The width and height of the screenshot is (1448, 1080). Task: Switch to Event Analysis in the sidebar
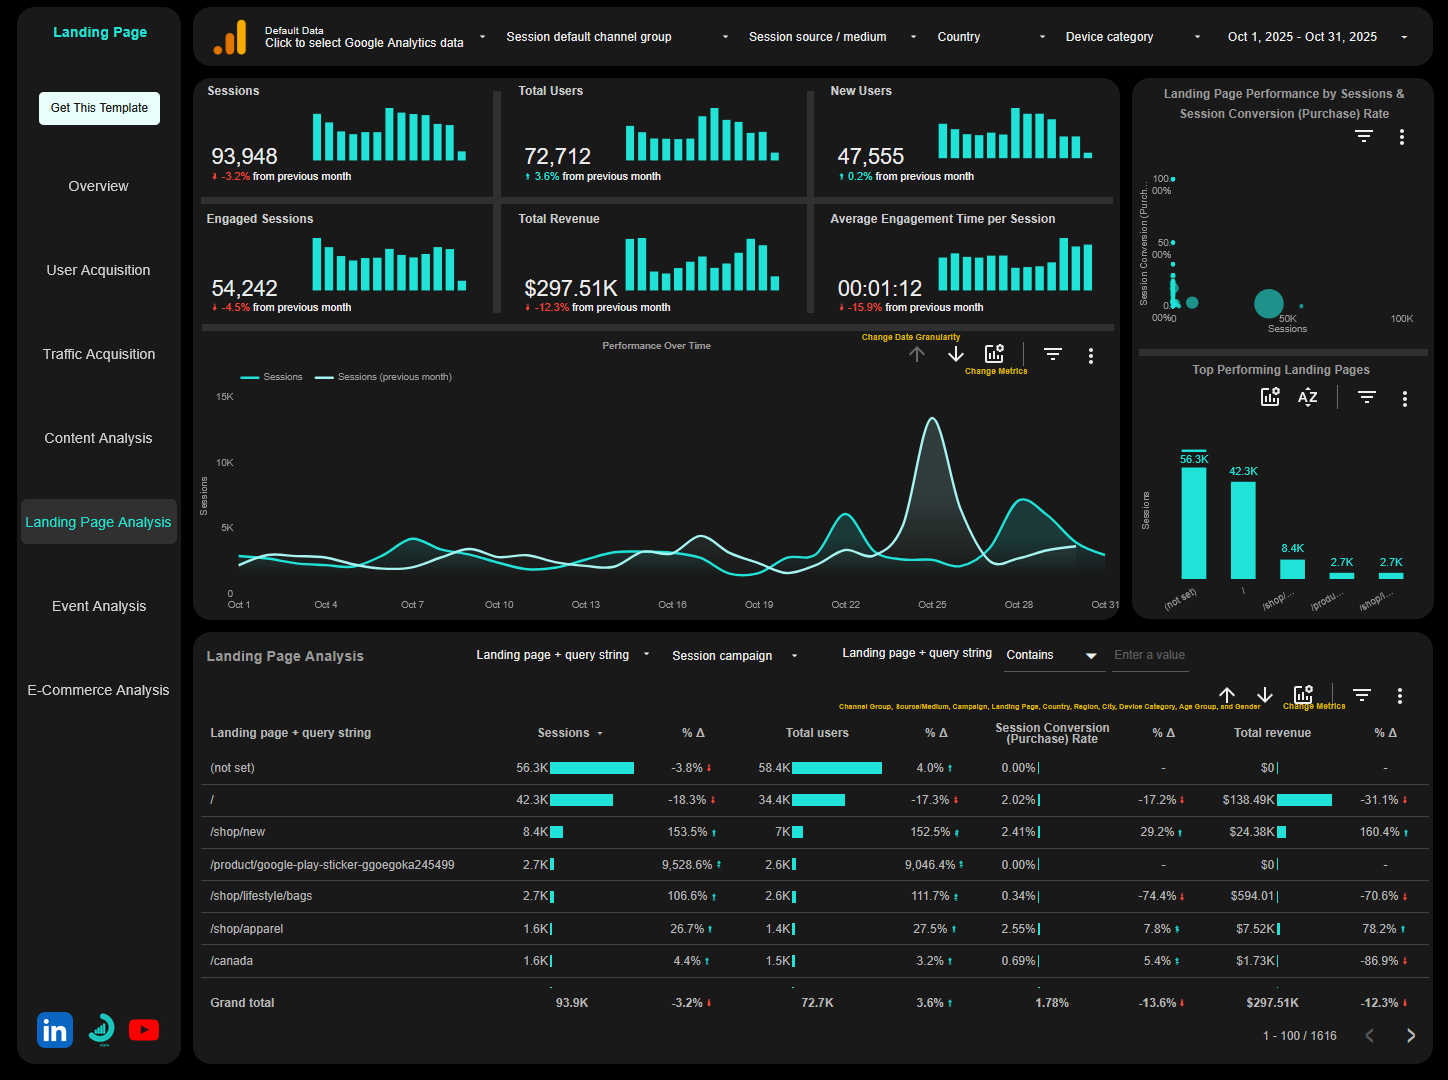pyautogui.click(x=98, y=605)
